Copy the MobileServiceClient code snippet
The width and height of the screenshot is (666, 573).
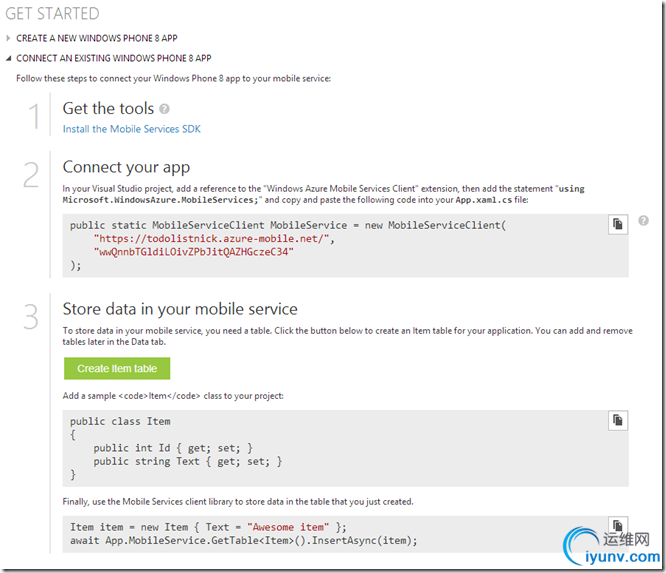[618, 224]
